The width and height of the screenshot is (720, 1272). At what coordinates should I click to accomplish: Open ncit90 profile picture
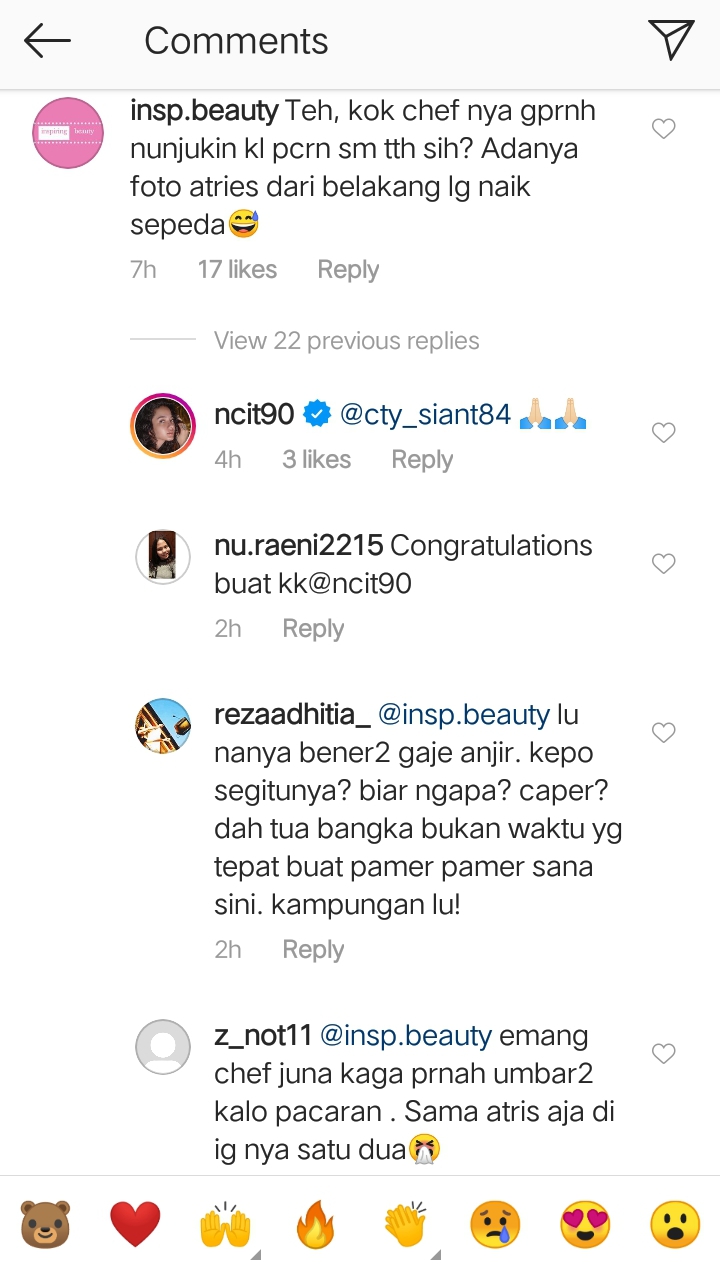(162, 424)
